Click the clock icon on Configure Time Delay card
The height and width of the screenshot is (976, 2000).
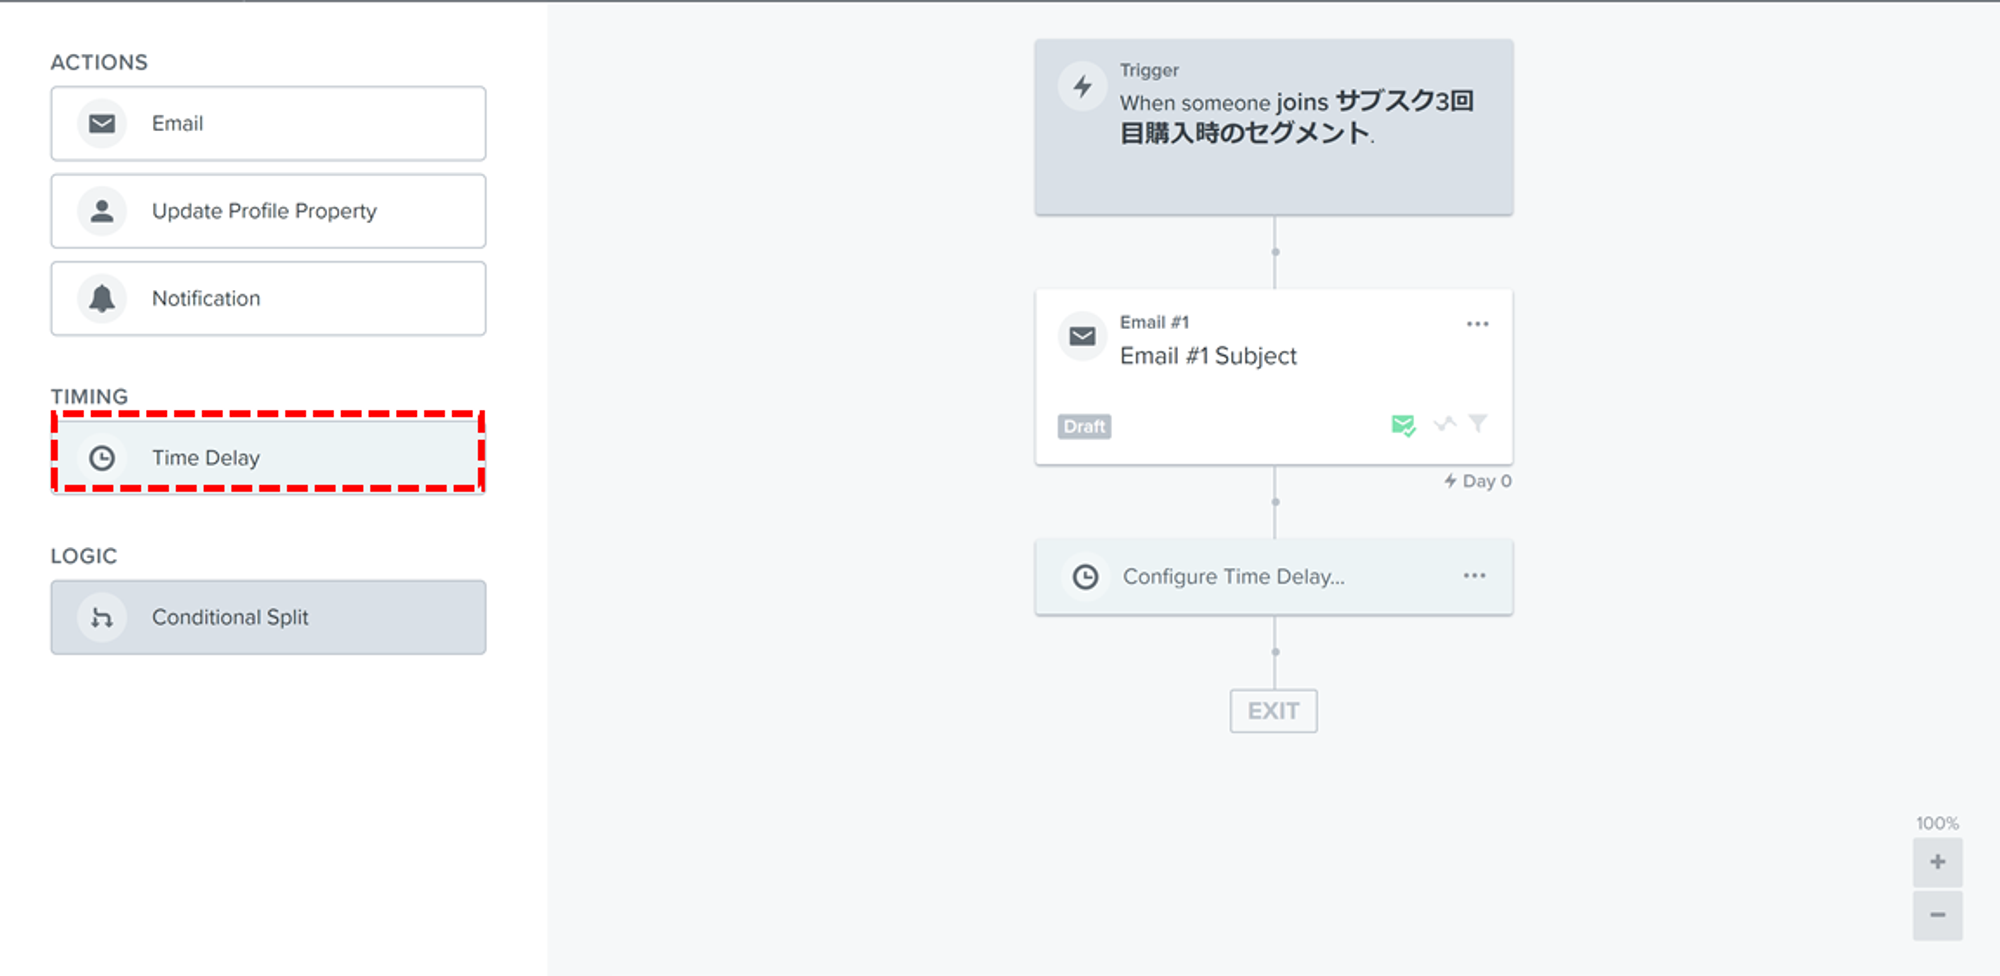pyautogui.click(x=1085, y=577)
